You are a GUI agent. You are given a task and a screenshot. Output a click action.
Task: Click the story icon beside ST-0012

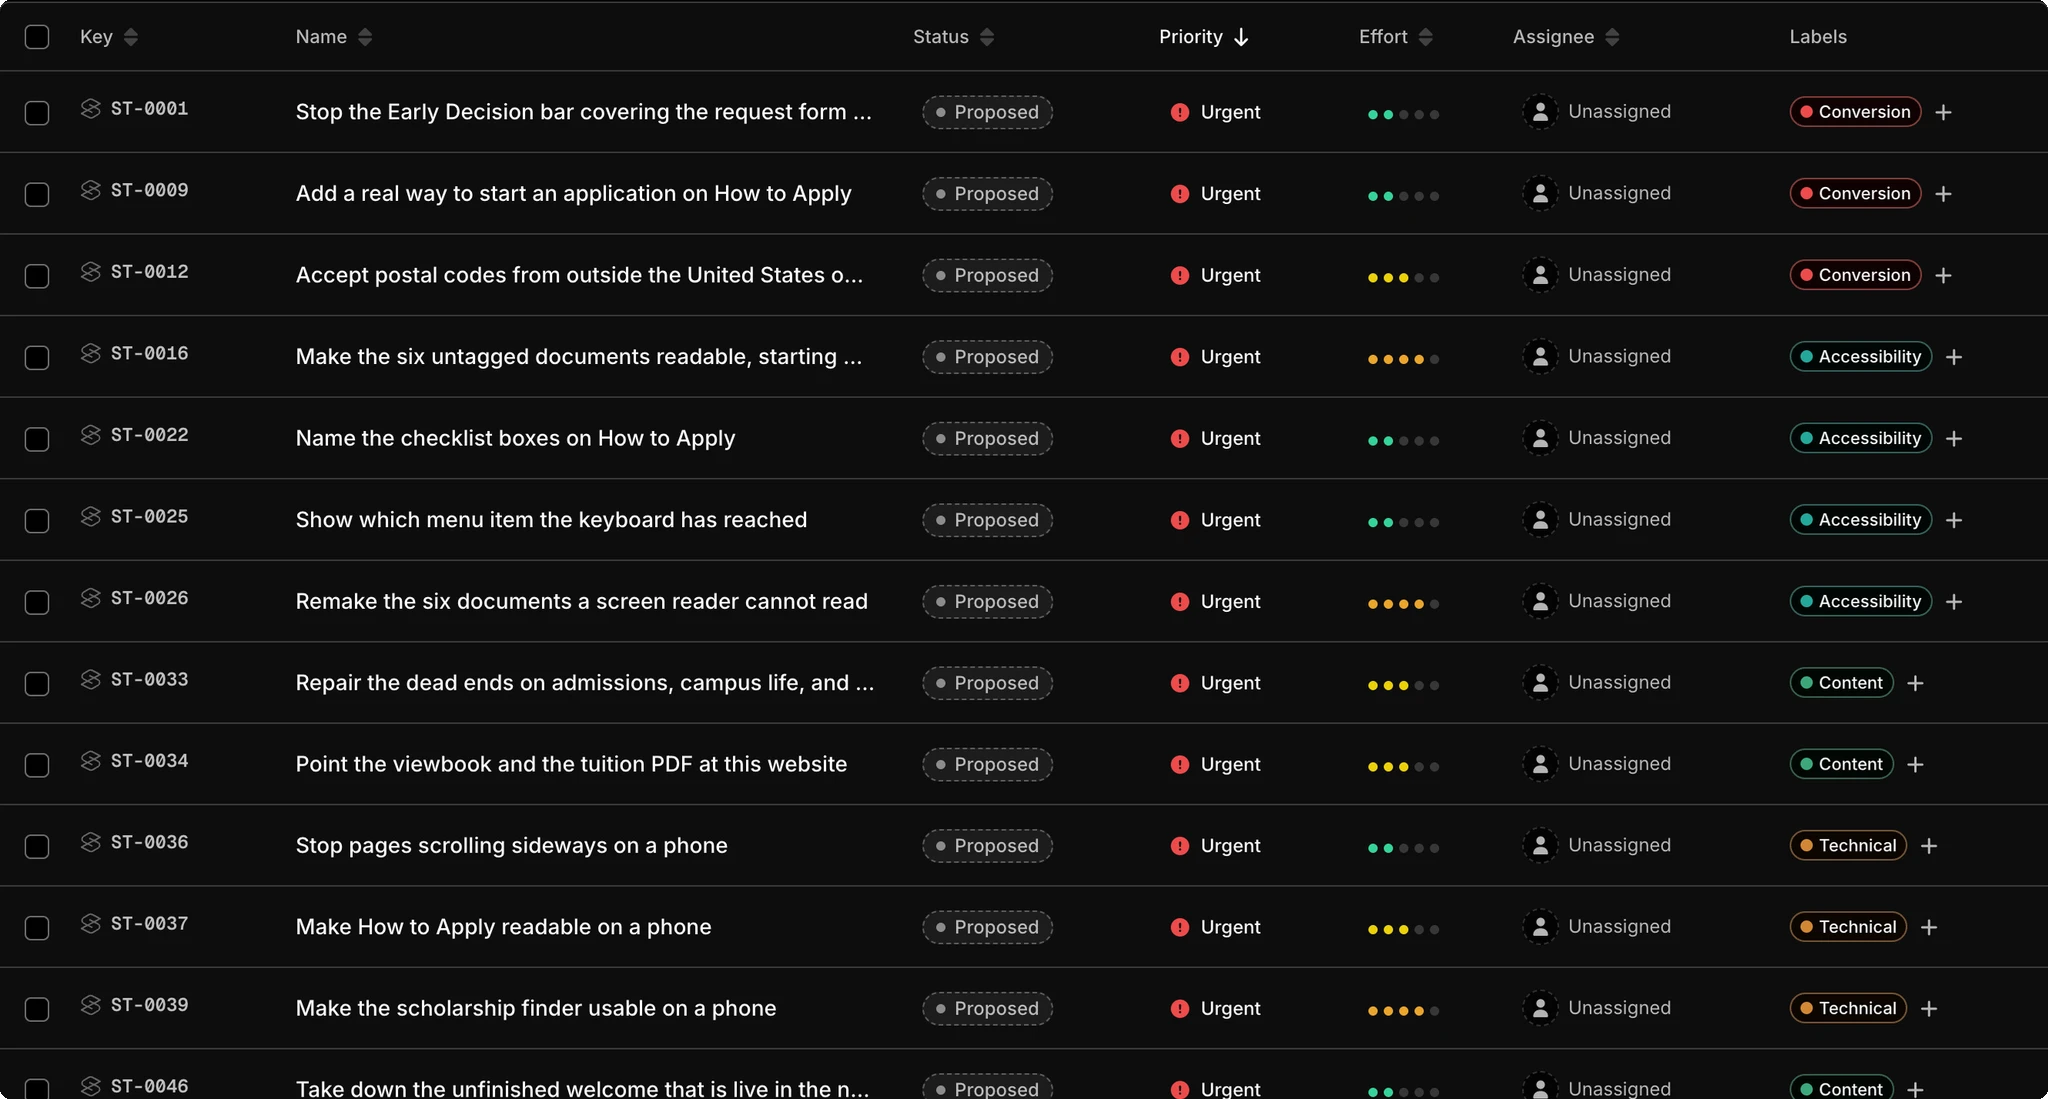tap(91, 272)
